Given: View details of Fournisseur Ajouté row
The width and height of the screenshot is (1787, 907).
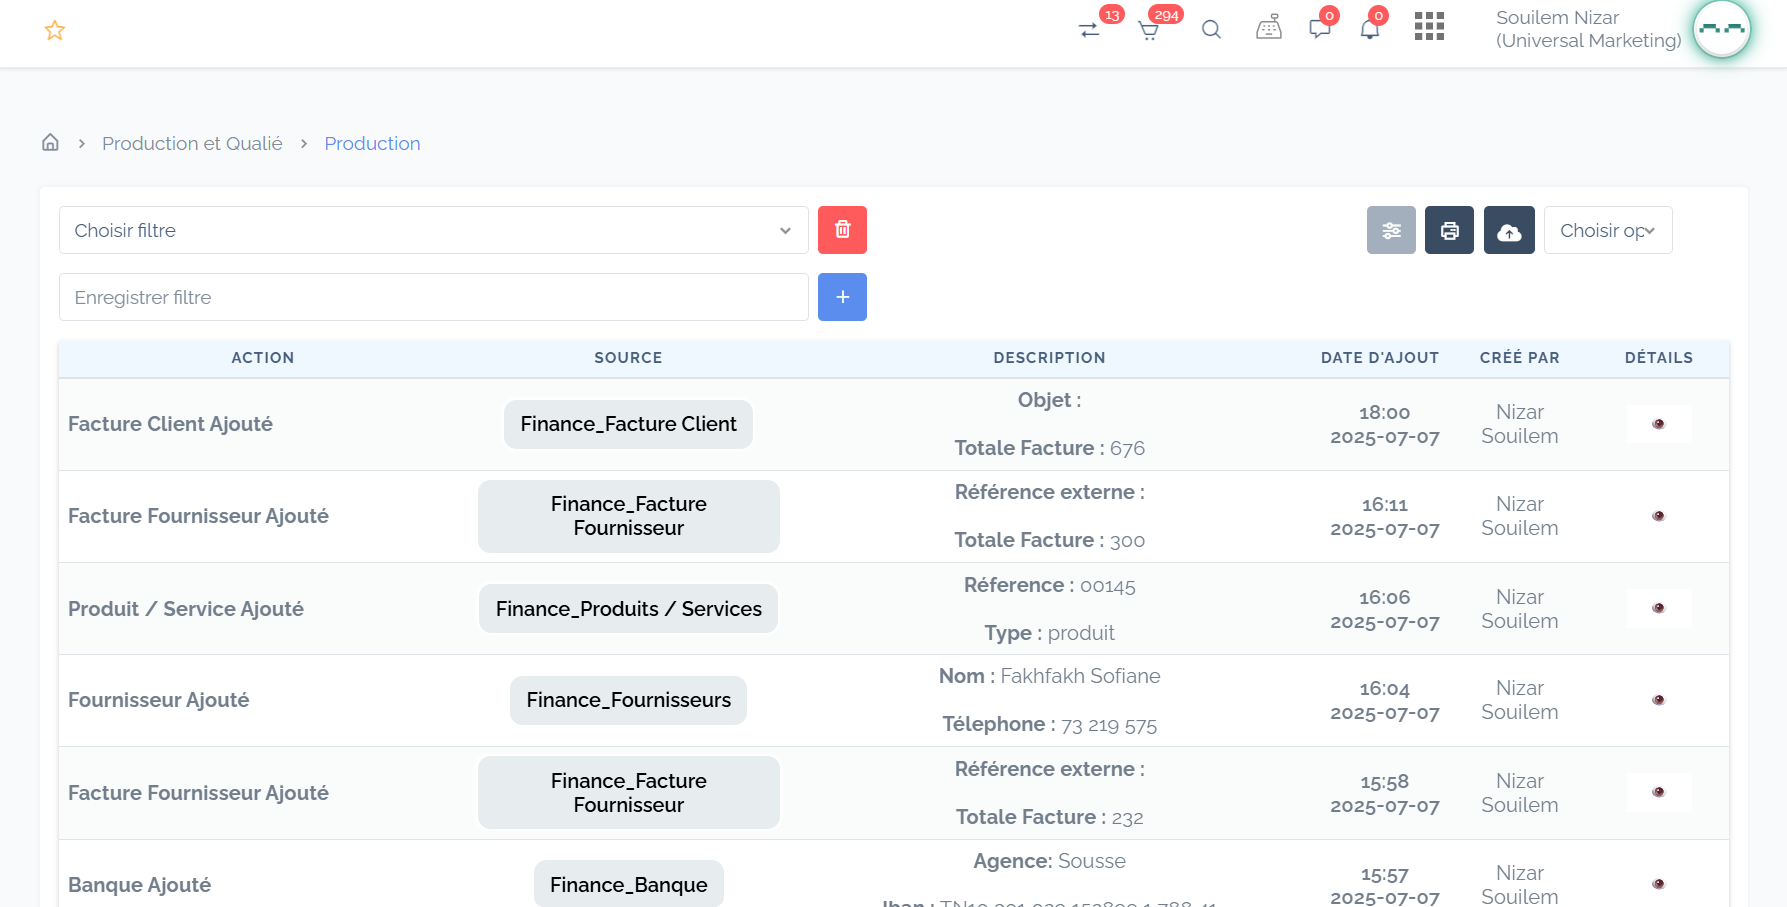Looking at the screenshot, I should tap(1658, 700).
